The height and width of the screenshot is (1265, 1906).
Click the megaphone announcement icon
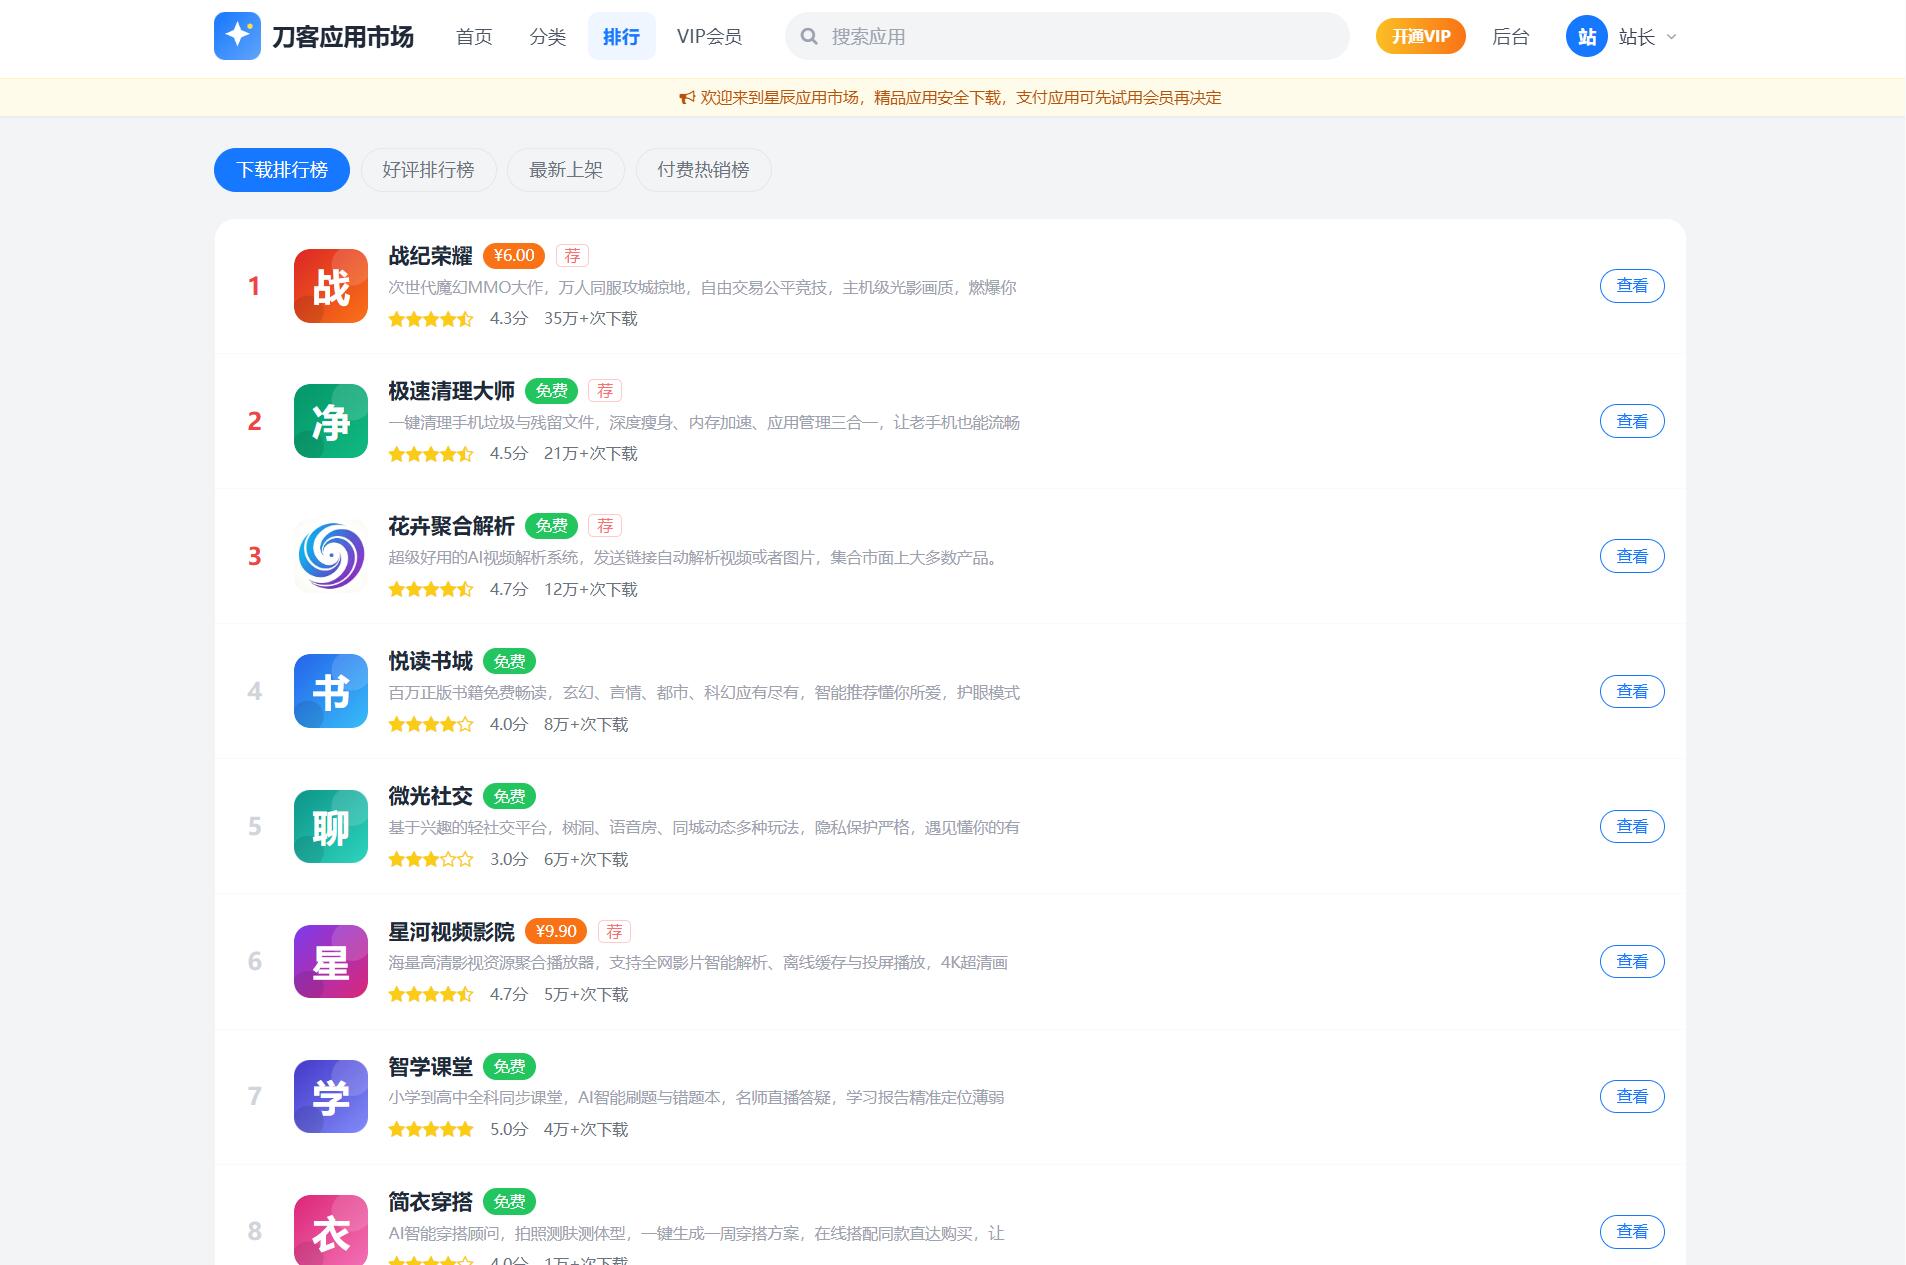[x=687, y=98]
